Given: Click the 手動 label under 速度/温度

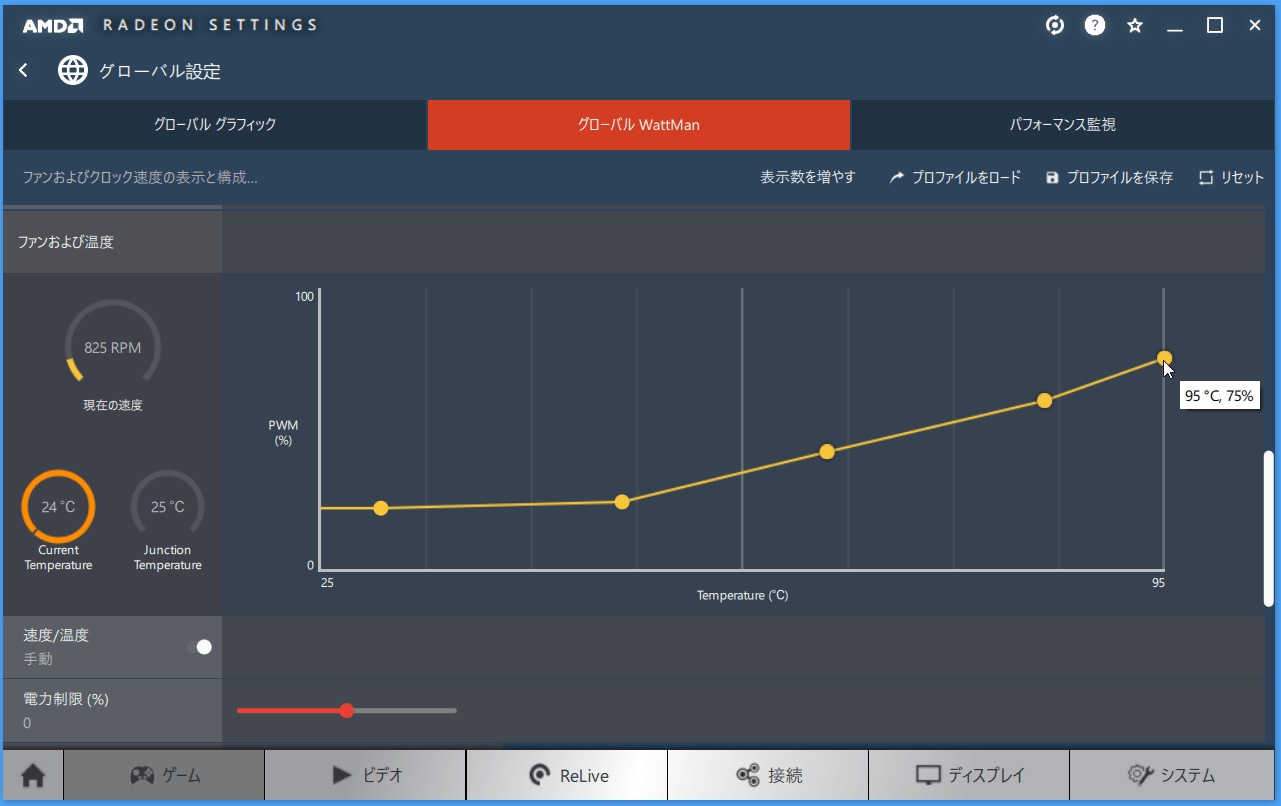Looking at the screenshot, I should pos(38,659).
